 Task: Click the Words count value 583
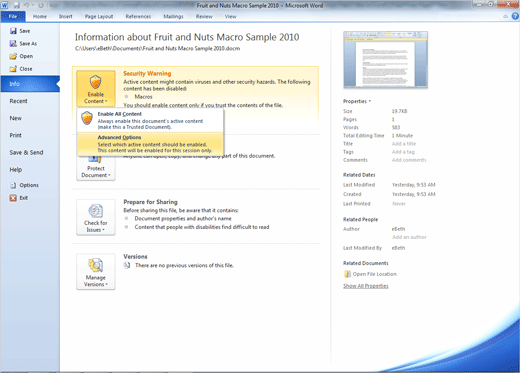[396, 128]
